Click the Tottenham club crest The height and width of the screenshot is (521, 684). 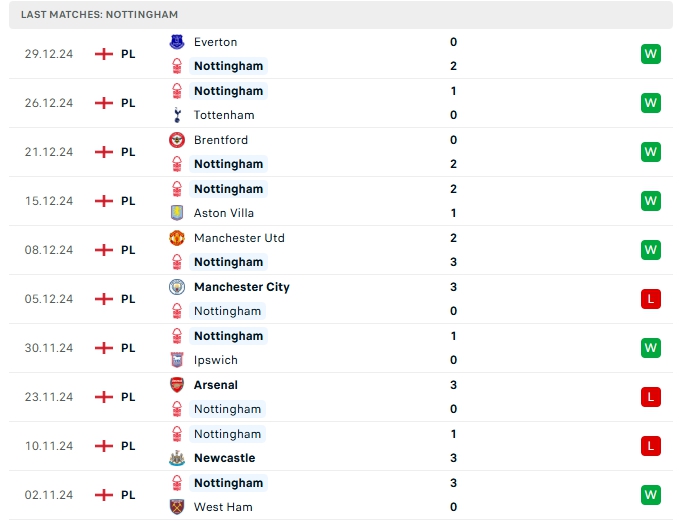coord(177,115)
